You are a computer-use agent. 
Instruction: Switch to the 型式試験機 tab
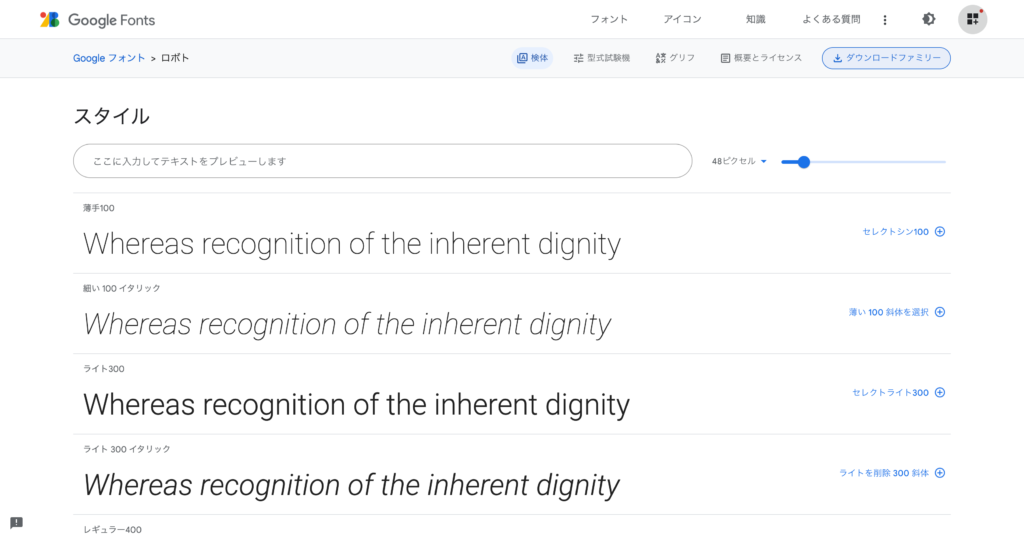point(602,58)
